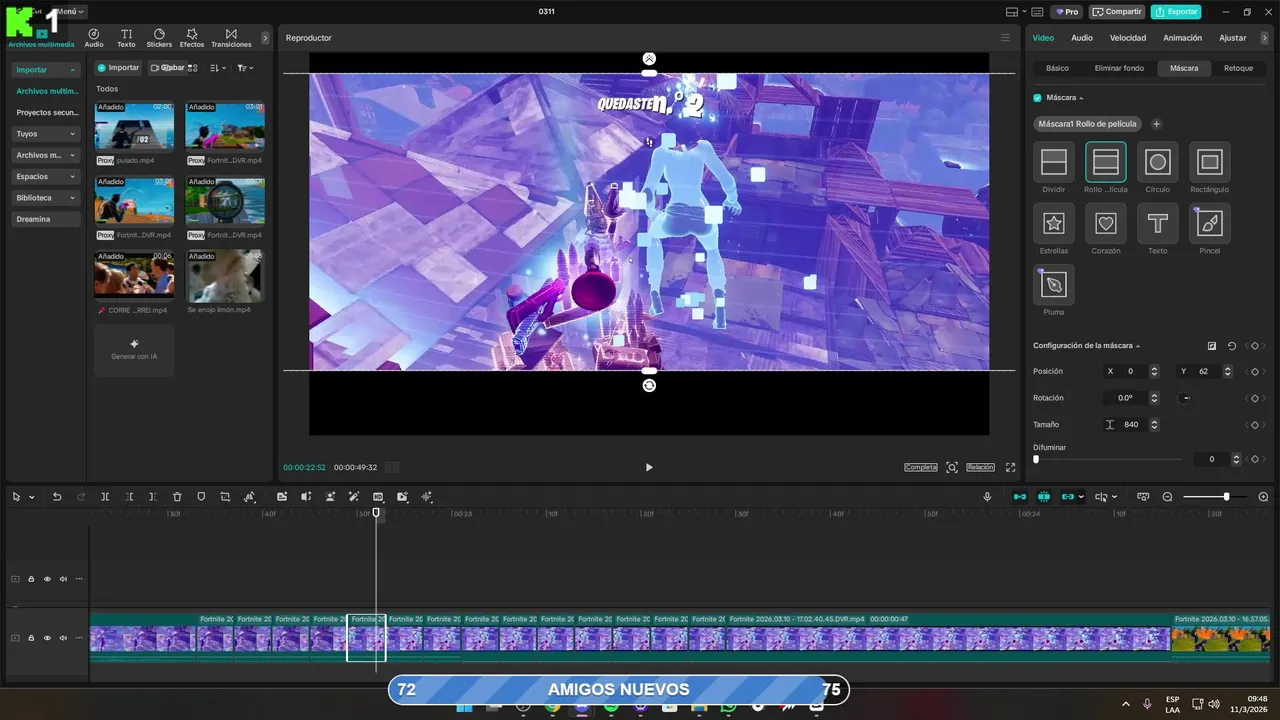Screen dimensions: 1280x720
Task: Select the Rollo de película mask
Action: point(1106,162)
